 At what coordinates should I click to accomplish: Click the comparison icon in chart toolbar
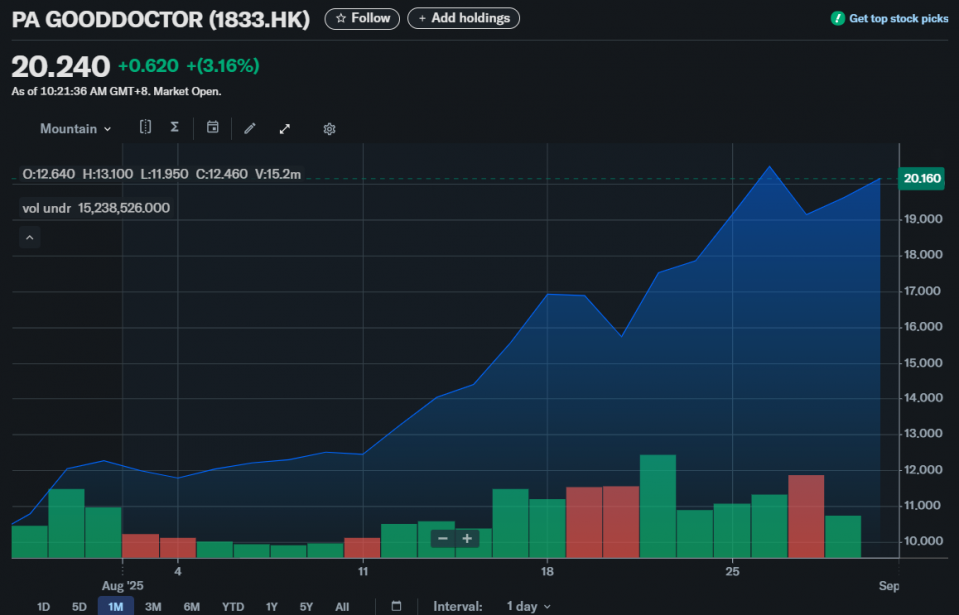(x=145, y=127)
